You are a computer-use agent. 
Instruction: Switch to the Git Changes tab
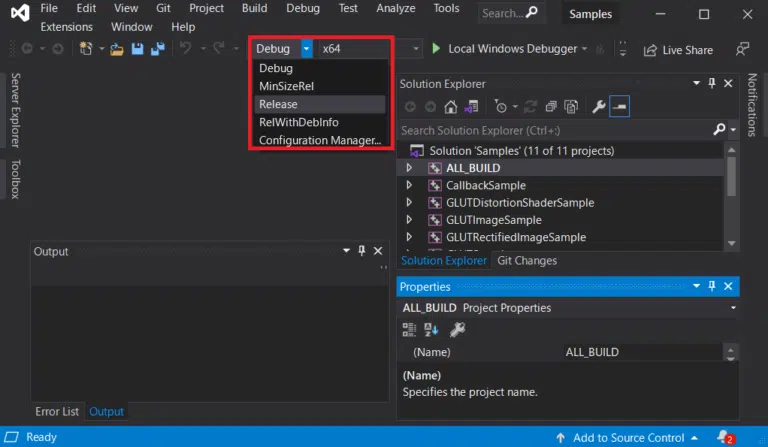[x=527, y=260]
